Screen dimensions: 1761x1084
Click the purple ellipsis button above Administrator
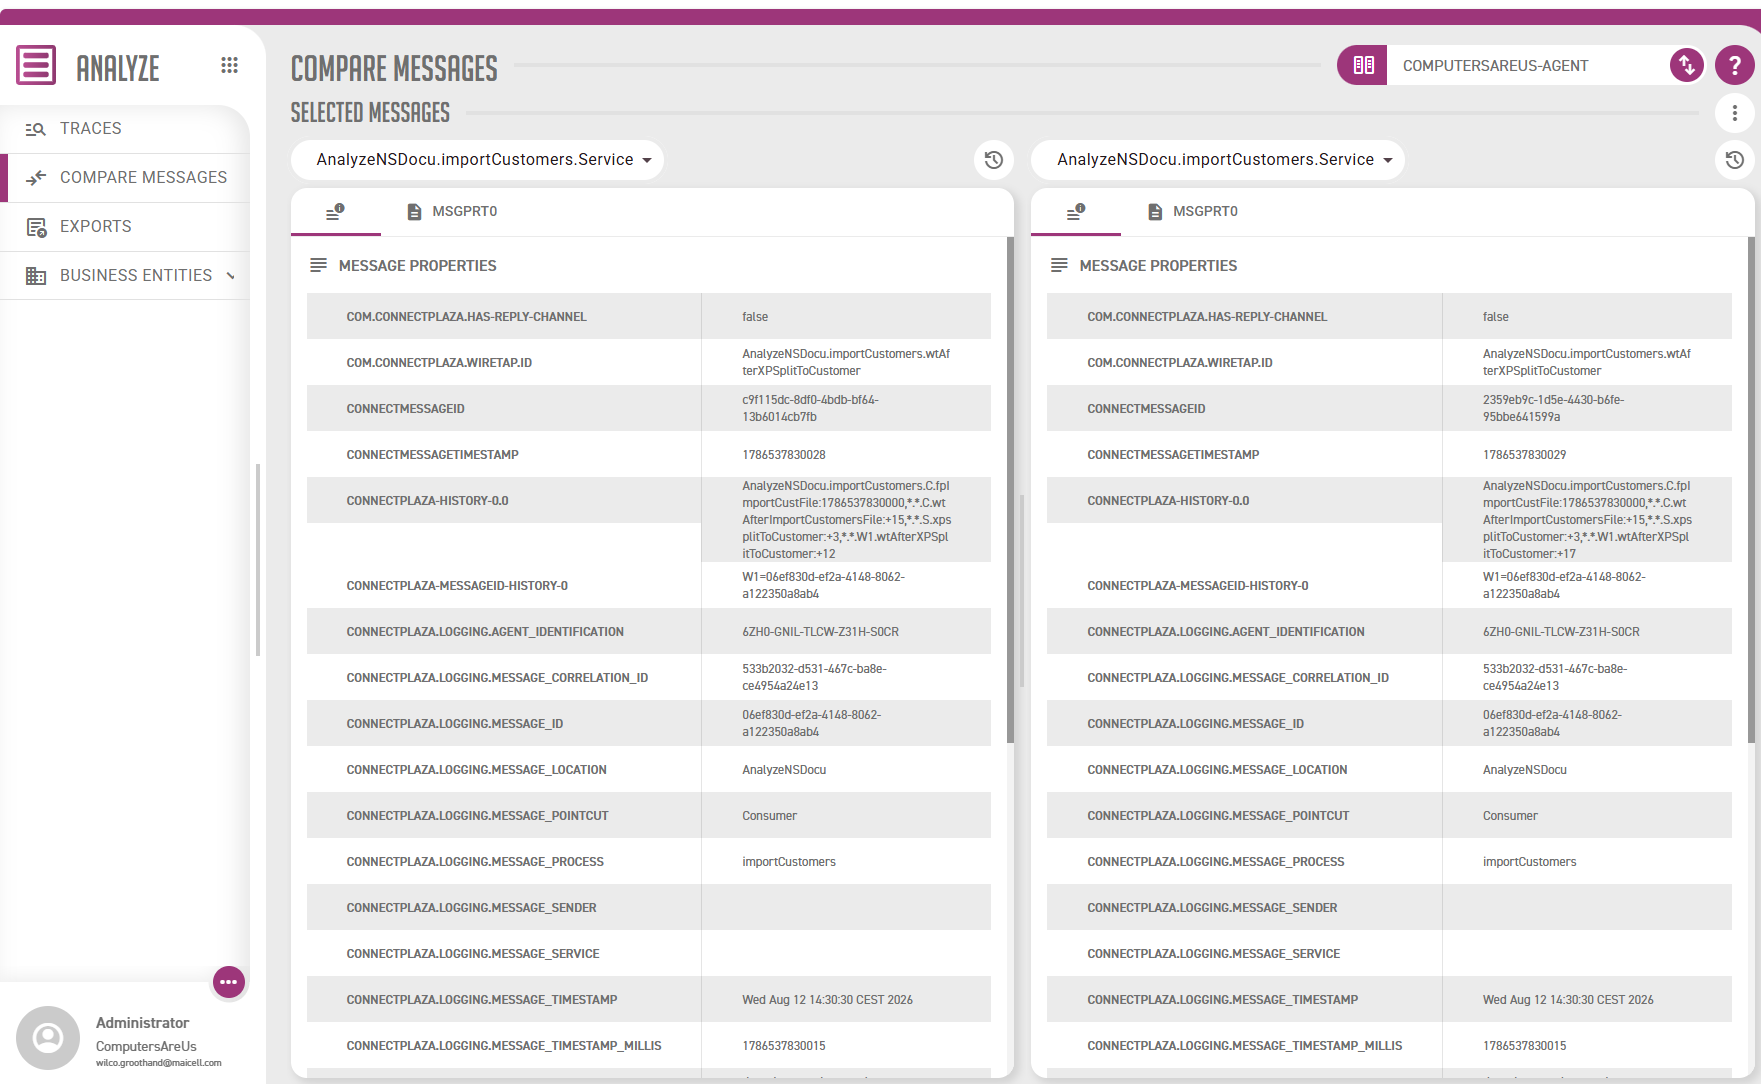pos(229,982)
